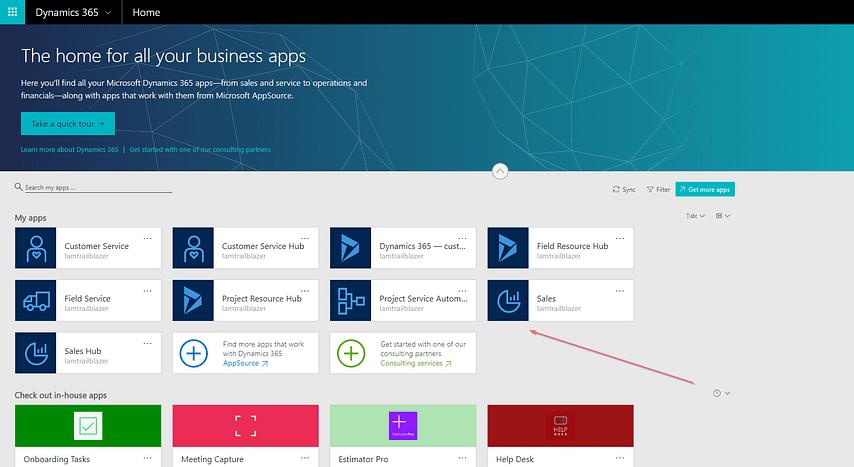Click Take a quick tour button
Screen dimensions: 854x467
tap(68, 124)
